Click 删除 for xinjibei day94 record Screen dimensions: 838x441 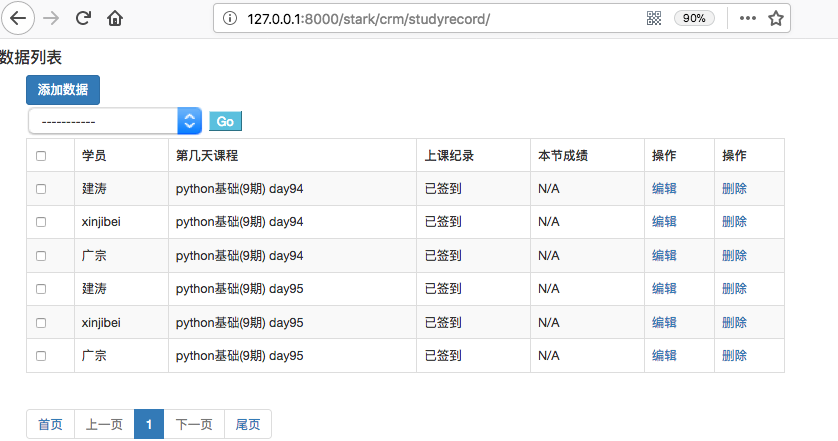point(734,222)
